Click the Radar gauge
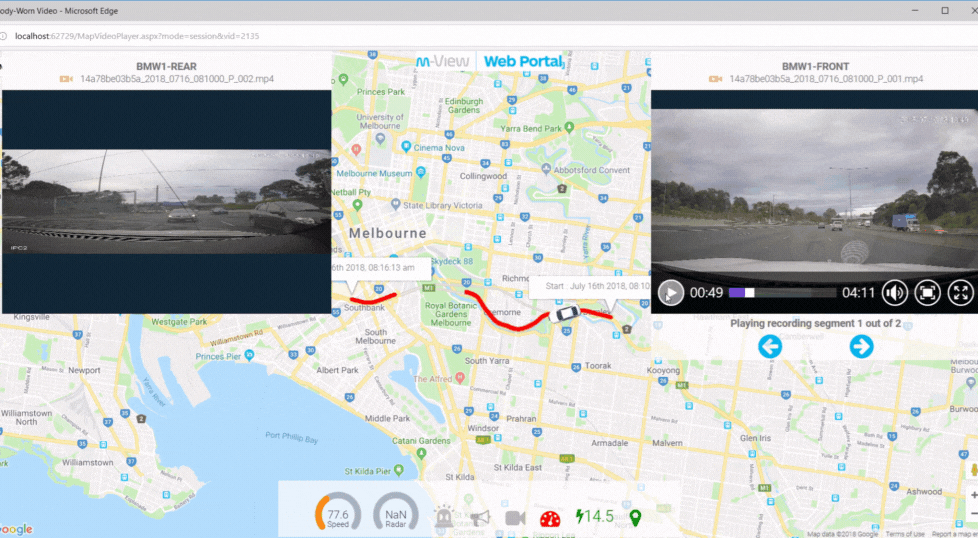Image resolution: width=978 pixels, height=538 pixels. click(x=396, y=514)
